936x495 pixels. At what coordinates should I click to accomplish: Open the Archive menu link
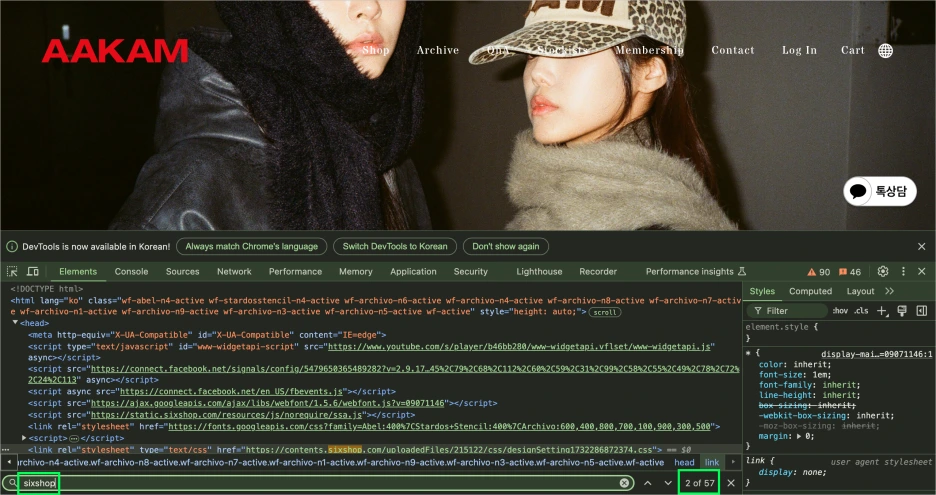(x=438, y=51)
